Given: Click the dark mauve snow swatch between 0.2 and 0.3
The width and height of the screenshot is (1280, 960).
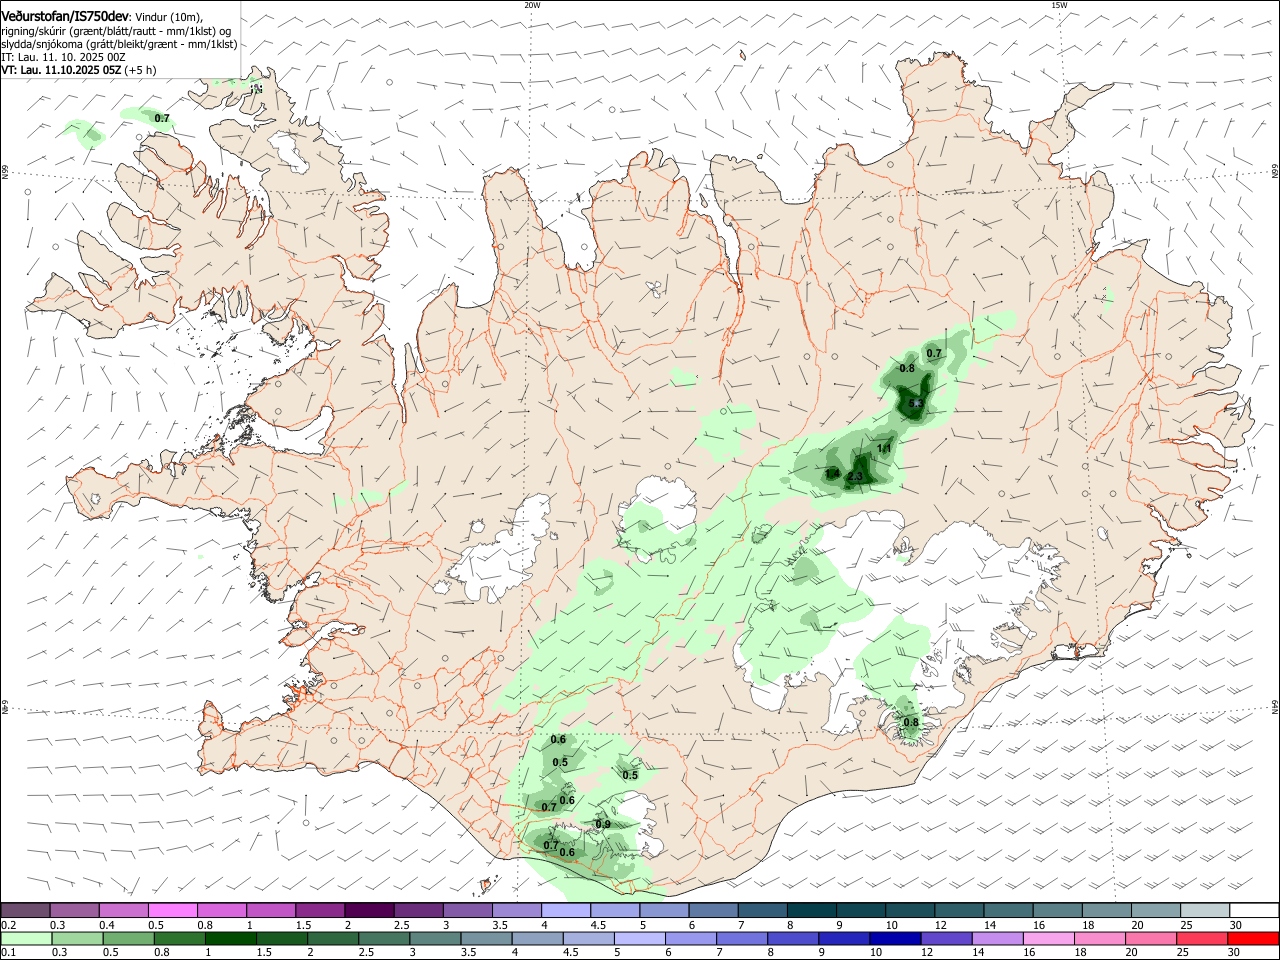Looking at the screenshot, I should pos(26,910).
